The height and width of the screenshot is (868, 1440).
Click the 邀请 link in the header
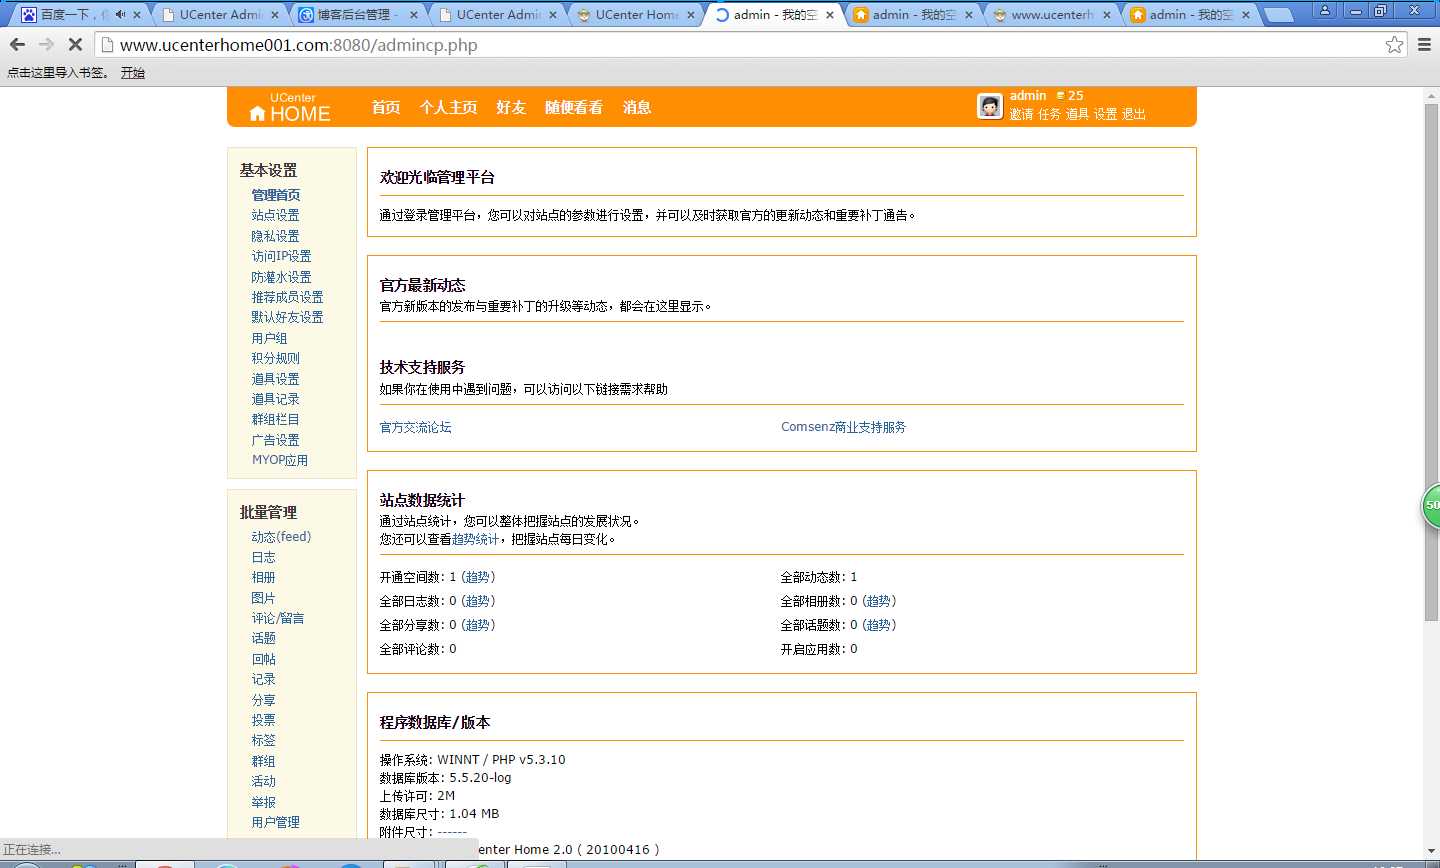1021,114
